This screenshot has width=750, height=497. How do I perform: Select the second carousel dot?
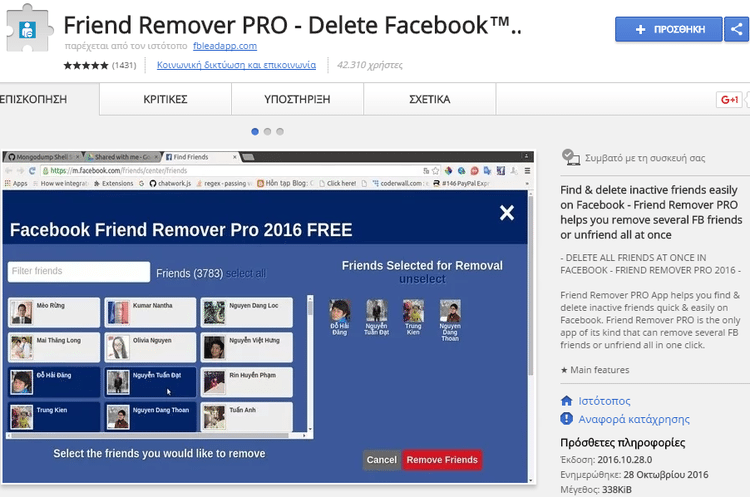pos(267,132)
